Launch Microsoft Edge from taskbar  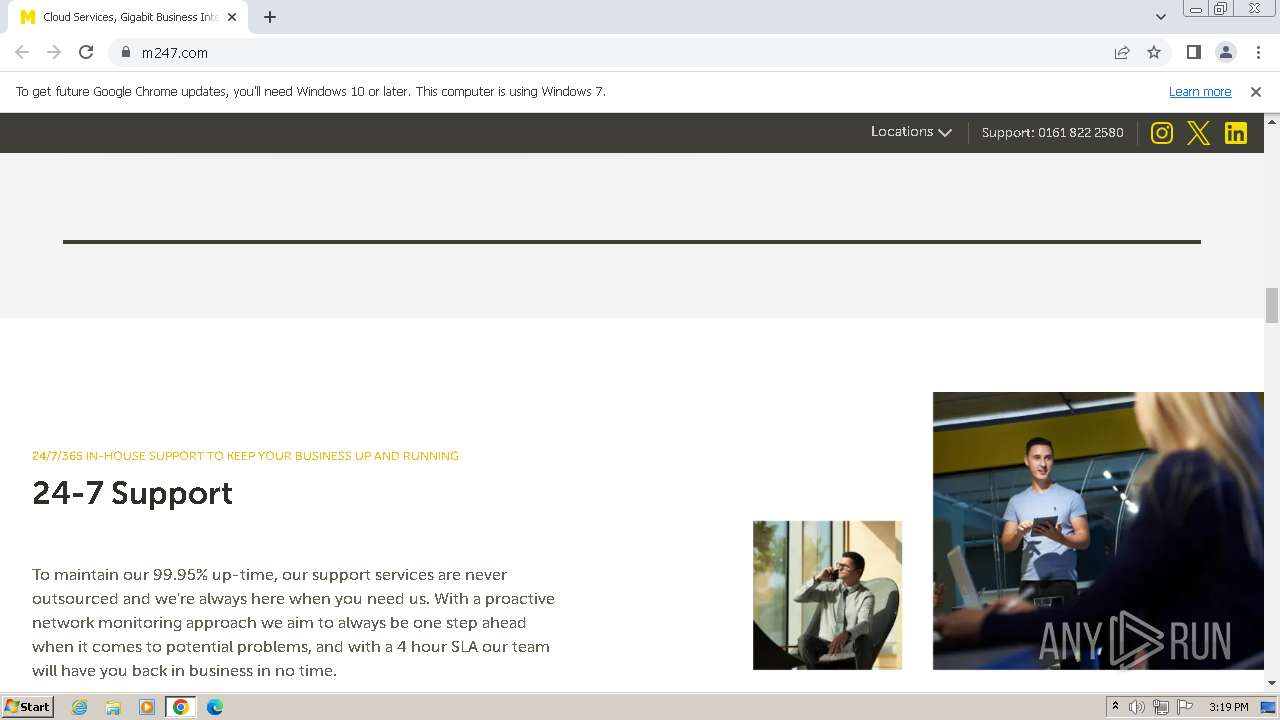215,707
